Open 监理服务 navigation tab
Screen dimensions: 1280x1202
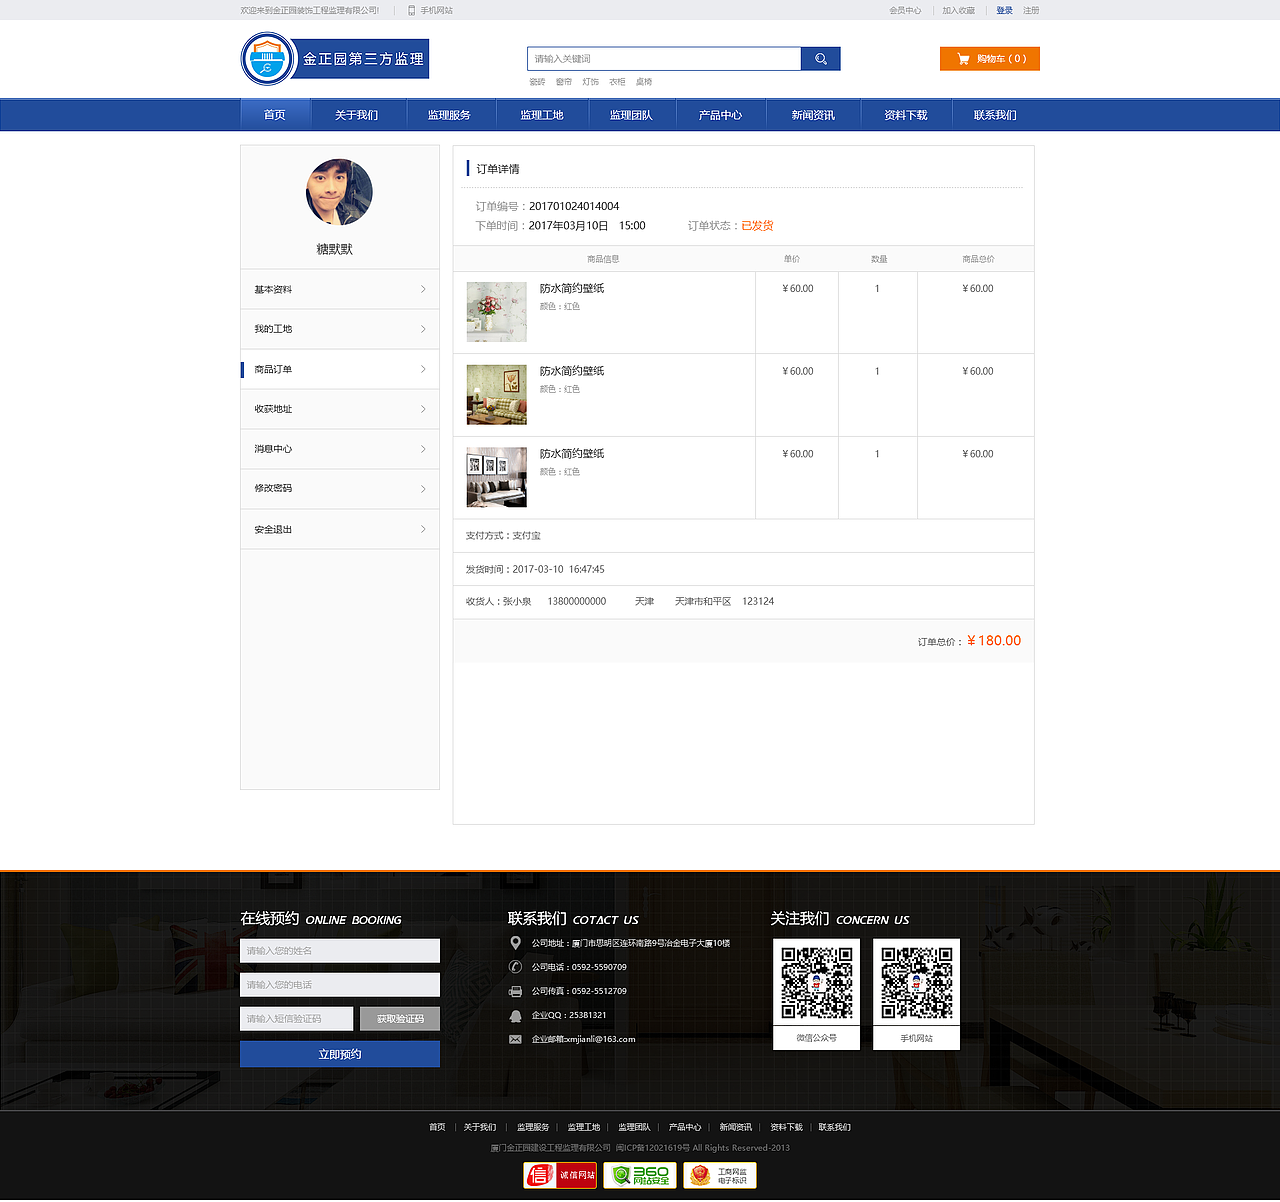click(449, 115)
